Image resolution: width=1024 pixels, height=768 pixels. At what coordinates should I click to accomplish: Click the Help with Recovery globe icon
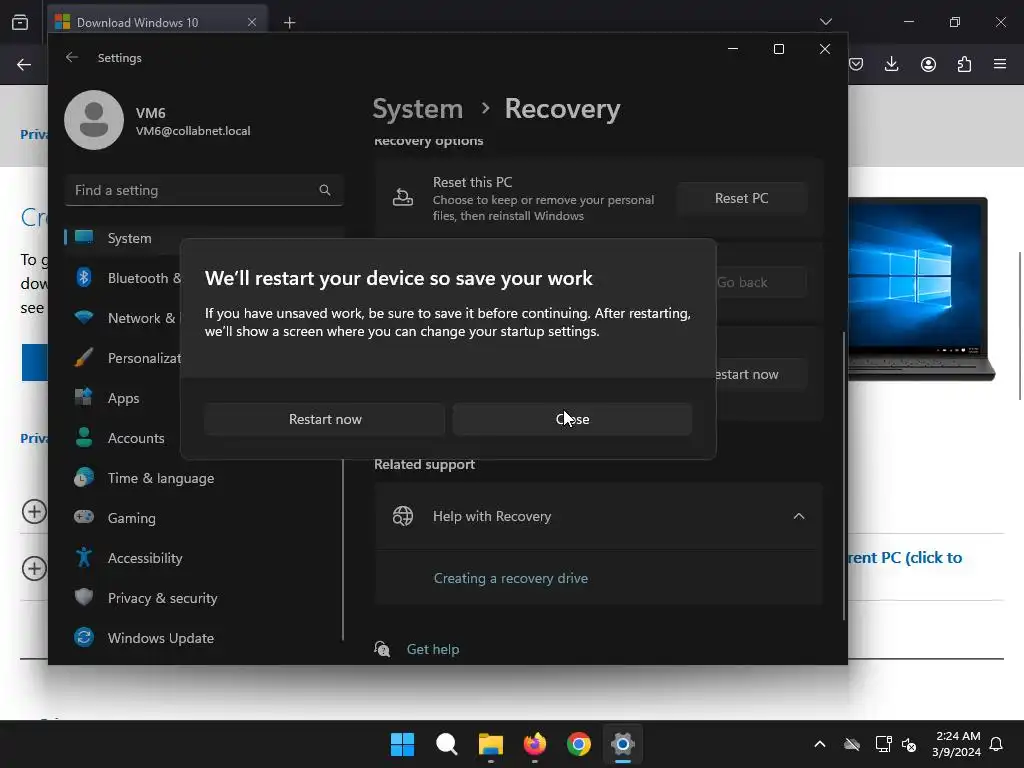click(x=402, y=516)
